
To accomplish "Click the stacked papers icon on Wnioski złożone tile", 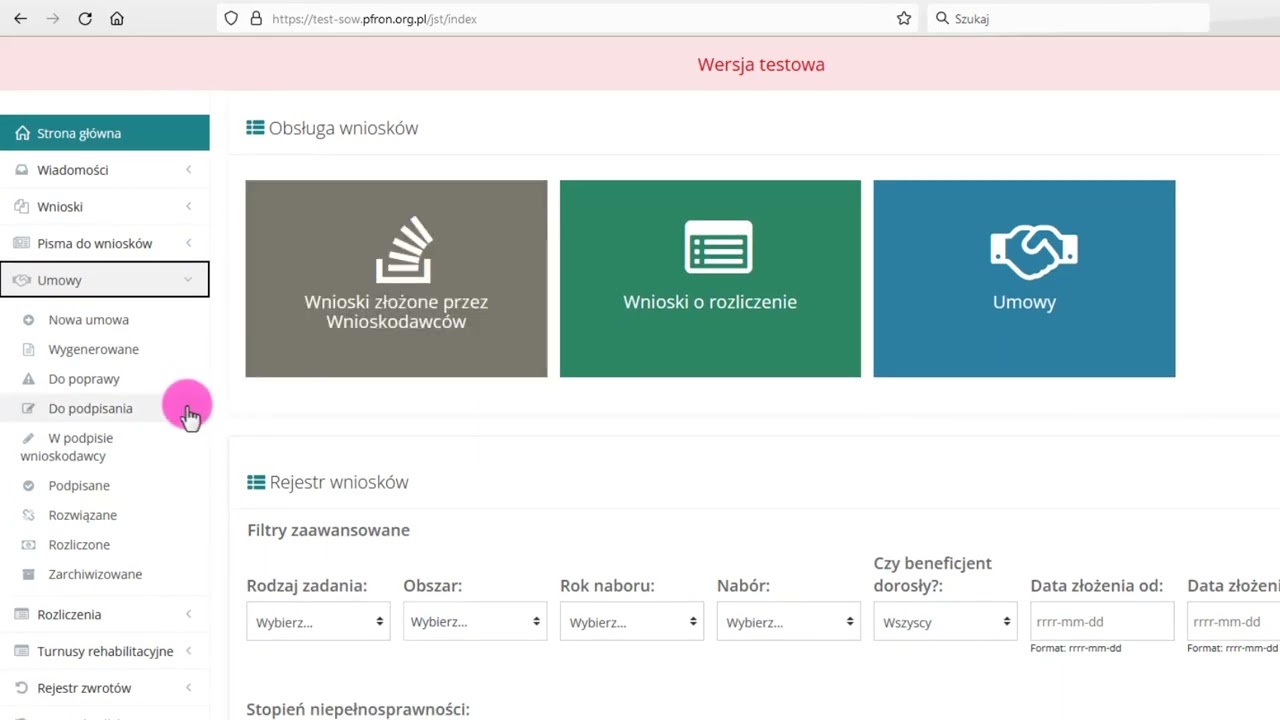I will click(x=404, y=251).
